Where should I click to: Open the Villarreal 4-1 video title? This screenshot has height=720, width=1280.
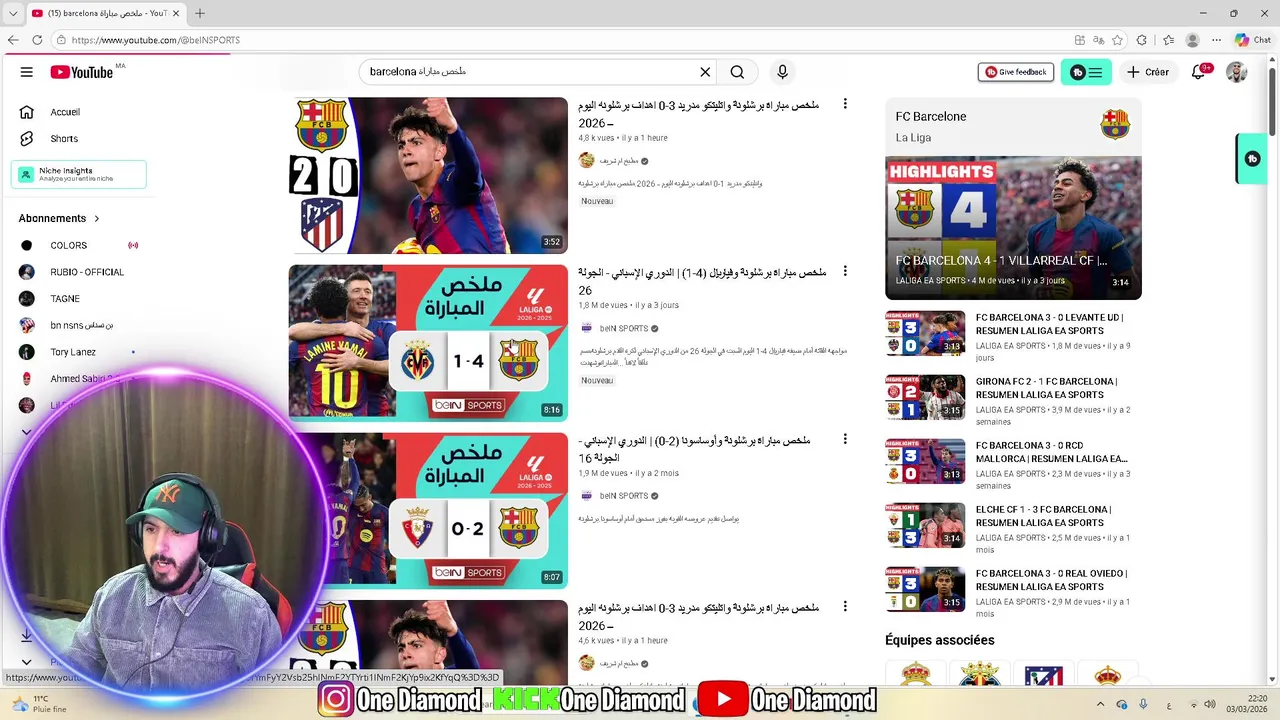point(702,280)
